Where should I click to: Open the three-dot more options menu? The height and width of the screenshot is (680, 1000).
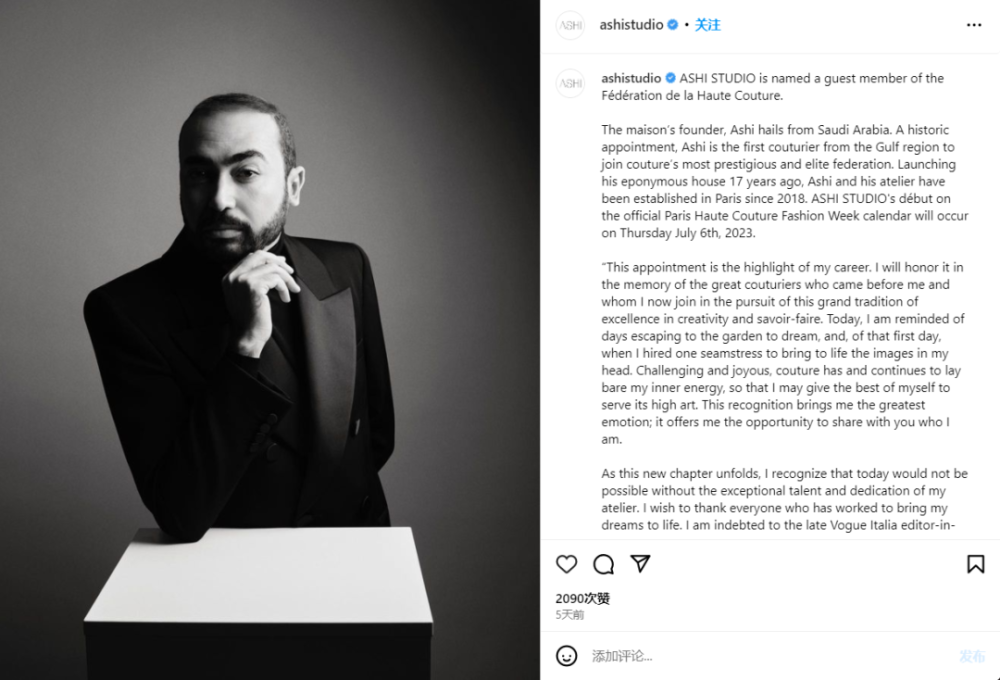pyautogui.click(x=974, y=25)
